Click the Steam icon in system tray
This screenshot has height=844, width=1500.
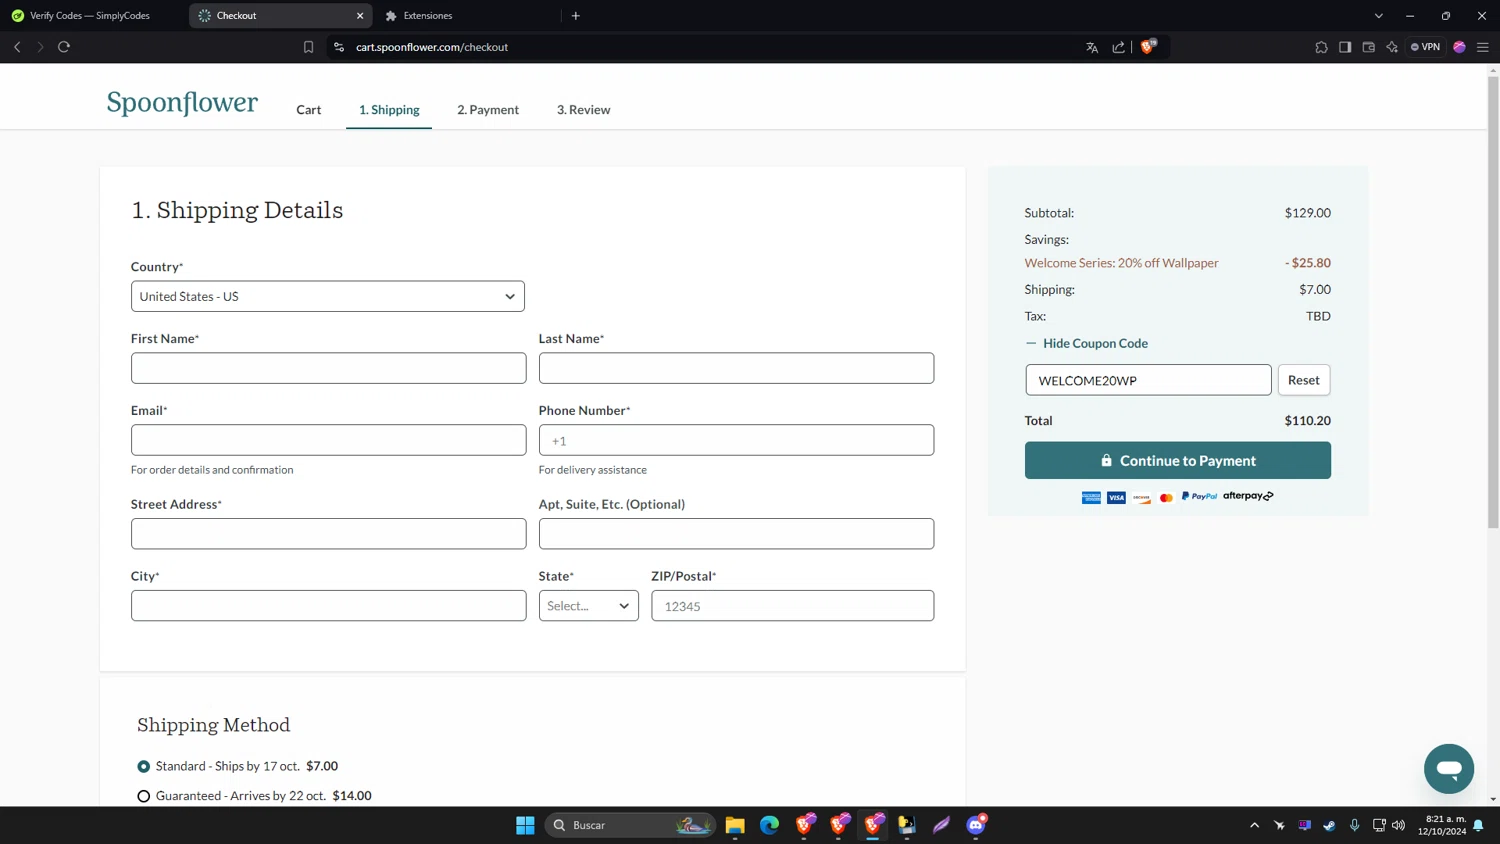point(1329,825)
